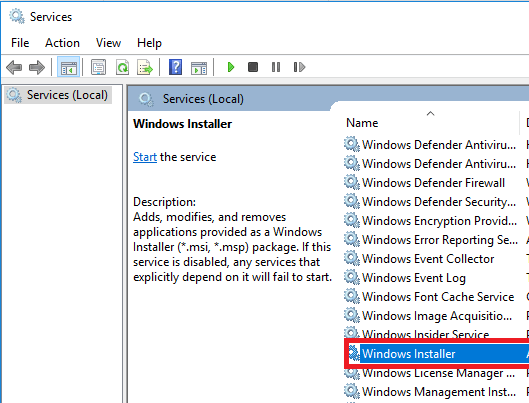Click the green Start Service button
Viewport: 529px width, 403px height.
click(231, 67)
